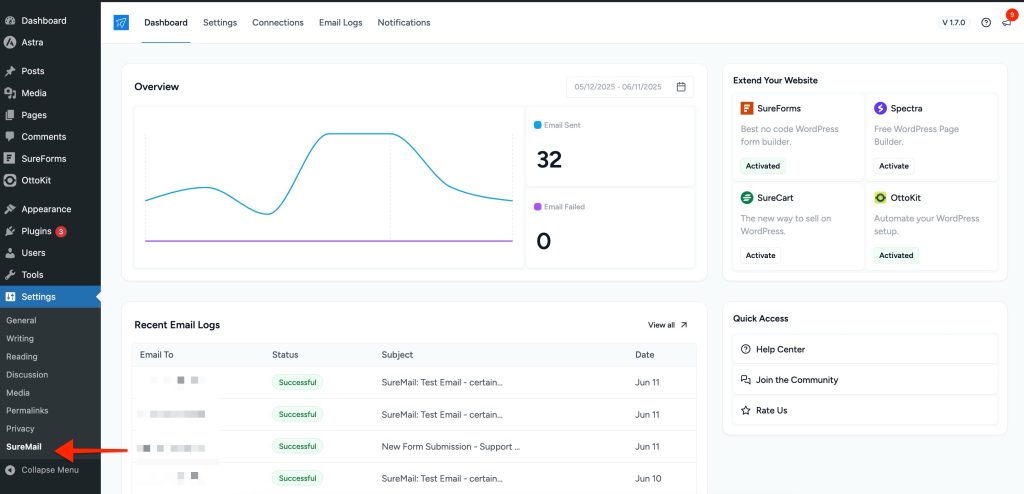Click the V 1.7.0 version badge
This screenshot has height=494, width=1024.
click(x=953, y=23)
